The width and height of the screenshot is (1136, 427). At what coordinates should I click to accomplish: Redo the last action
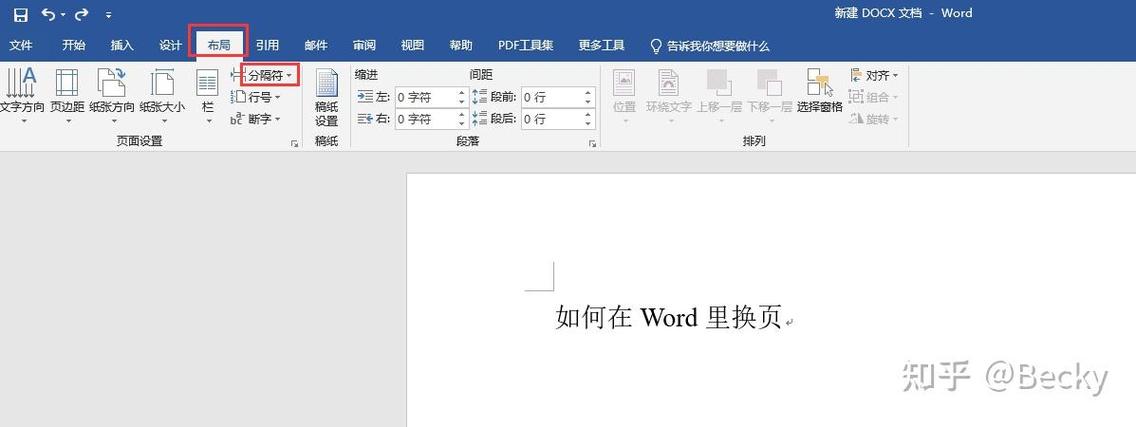82,14
